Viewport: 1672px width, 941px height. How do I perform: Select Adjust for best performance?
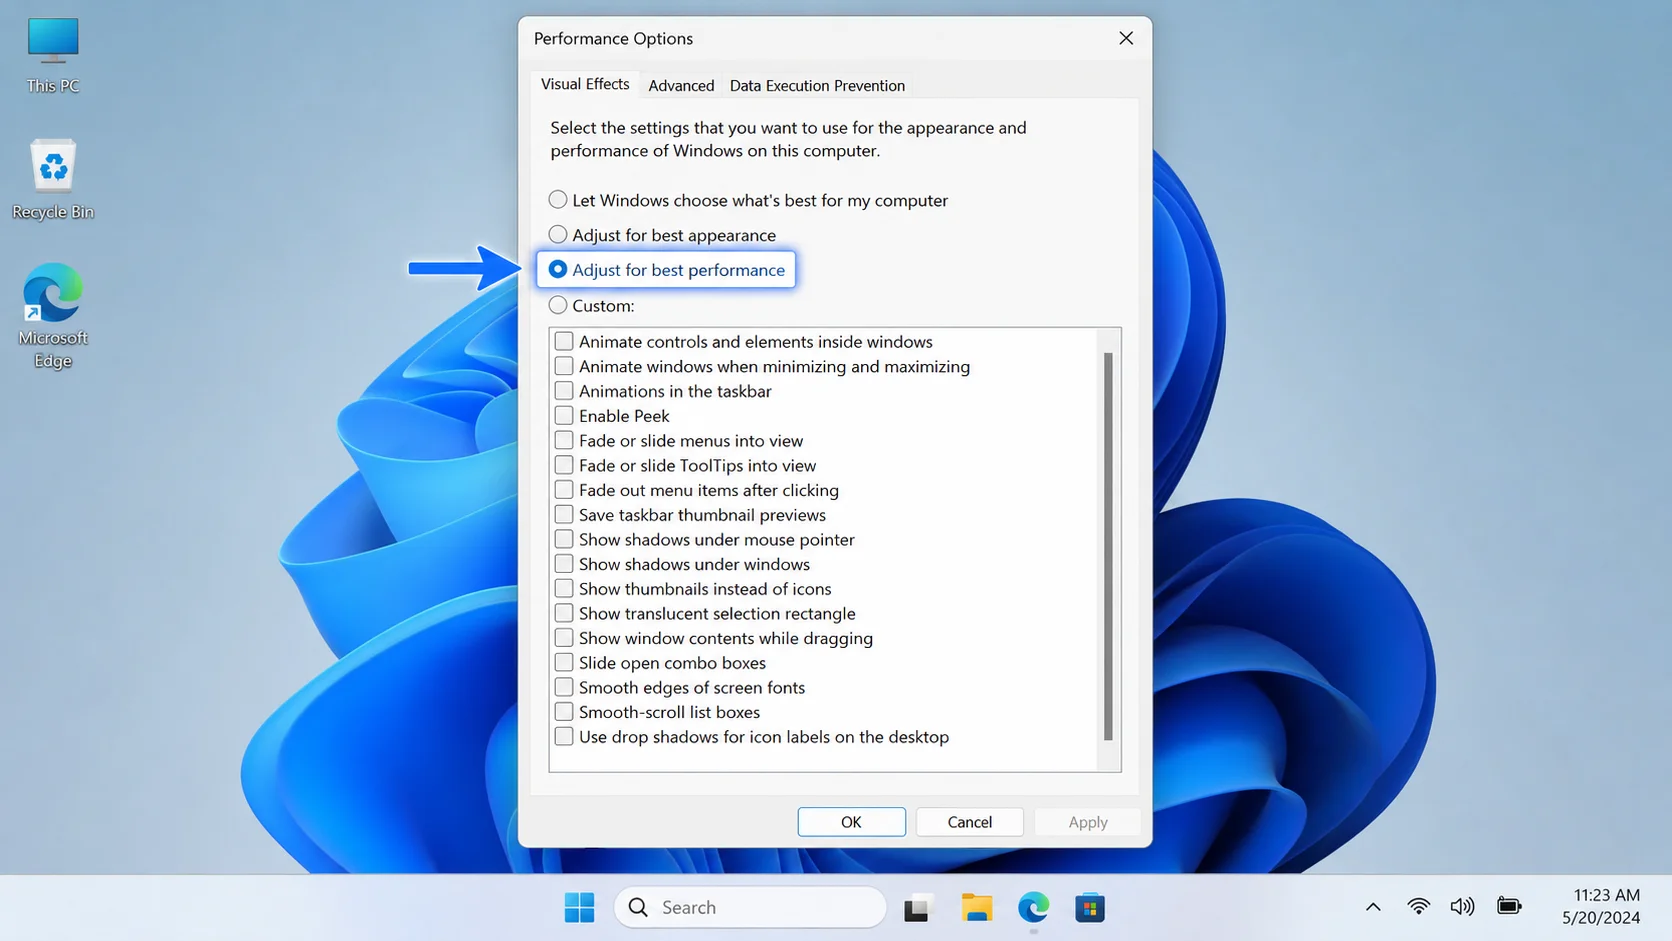(x=667, y=270)
